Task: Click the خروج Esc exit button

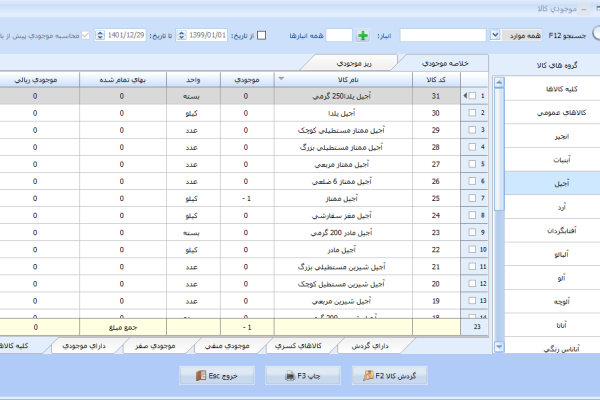Action: (x=217, y=376)
